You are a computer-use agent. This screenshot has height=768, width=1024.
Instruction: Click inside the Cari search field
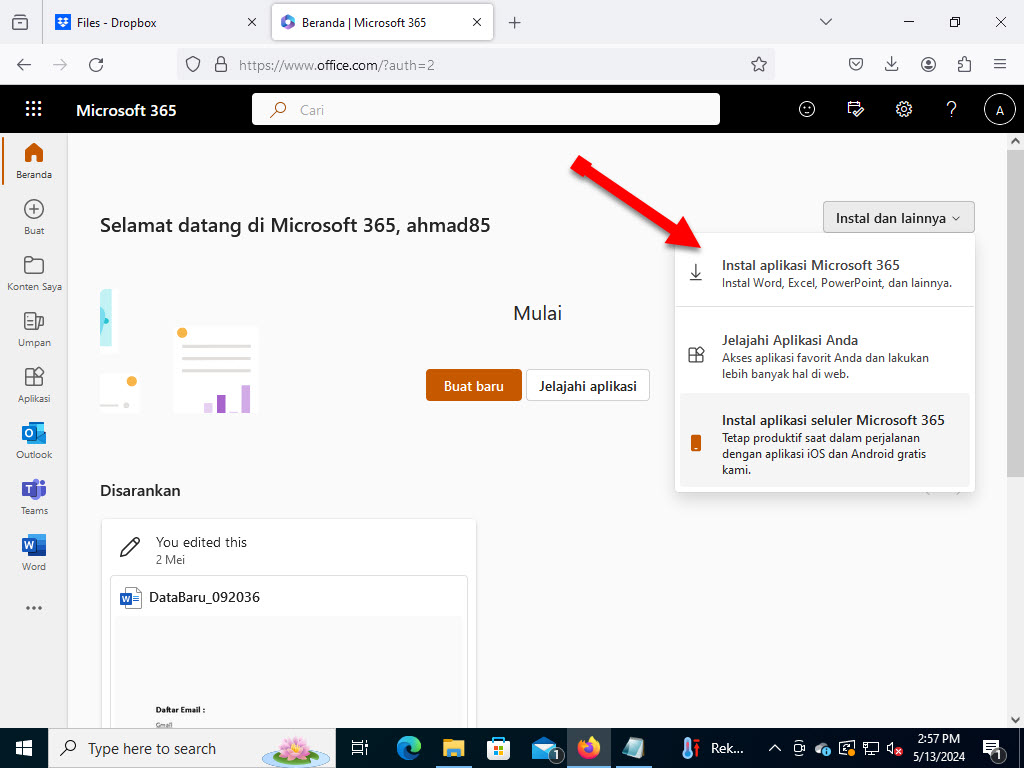pos(485,109)
